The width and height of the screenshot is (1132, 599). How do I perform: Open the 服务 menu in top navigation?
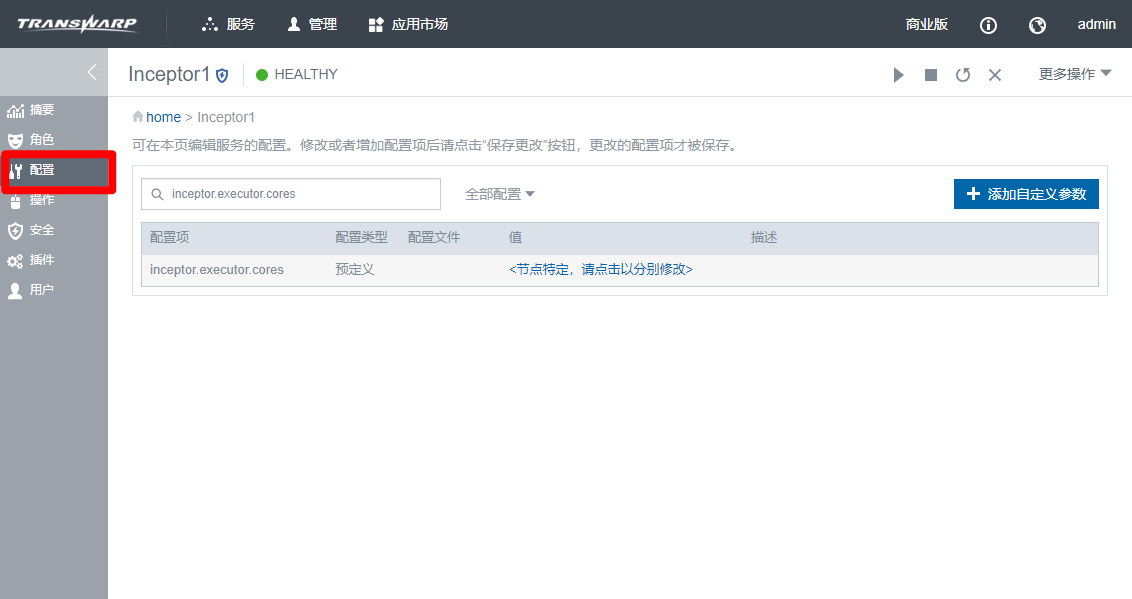click(229, 24)
